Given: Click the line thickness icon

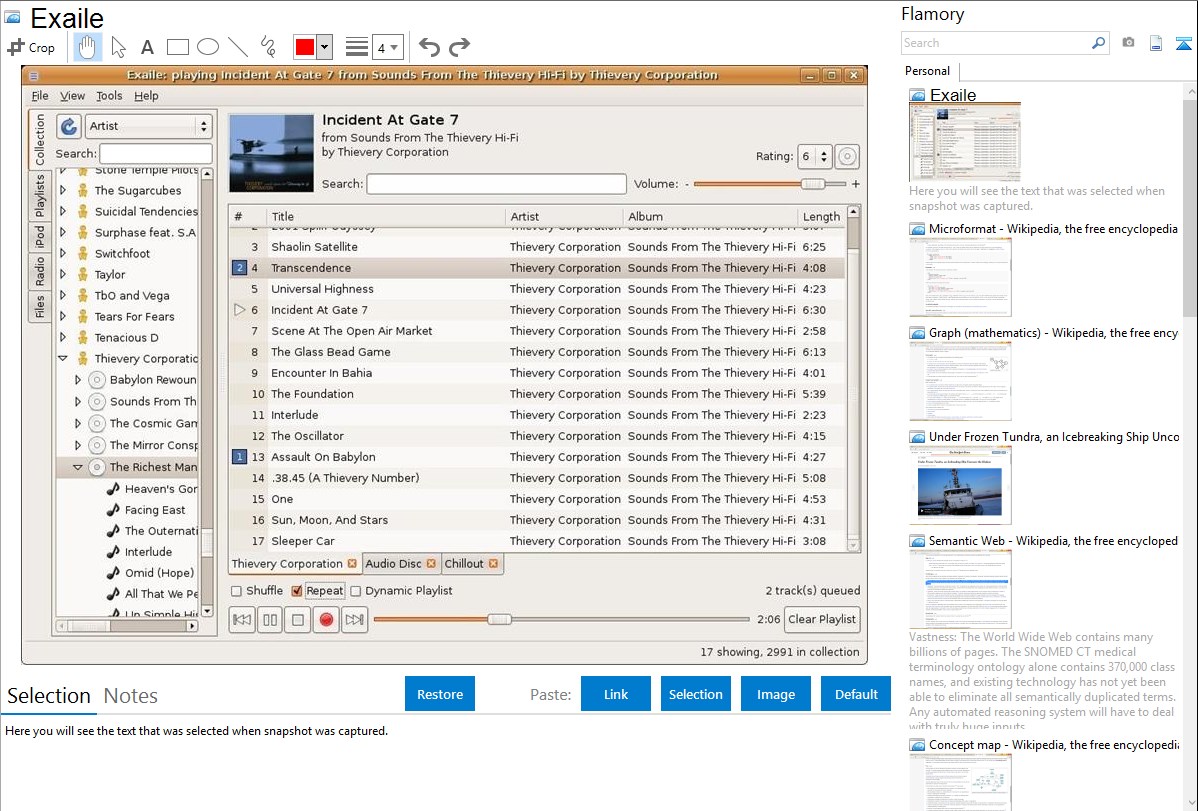Looking at the screenshot, I should pyautogui.click(x=357, y=47).
